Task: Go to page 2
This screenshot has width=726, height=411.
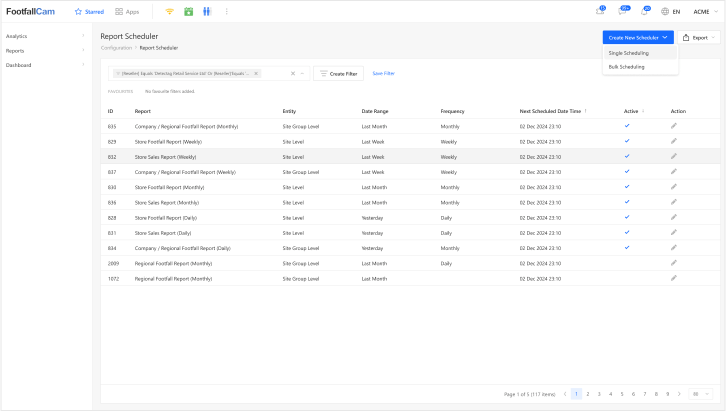Action: coord(588,394)
